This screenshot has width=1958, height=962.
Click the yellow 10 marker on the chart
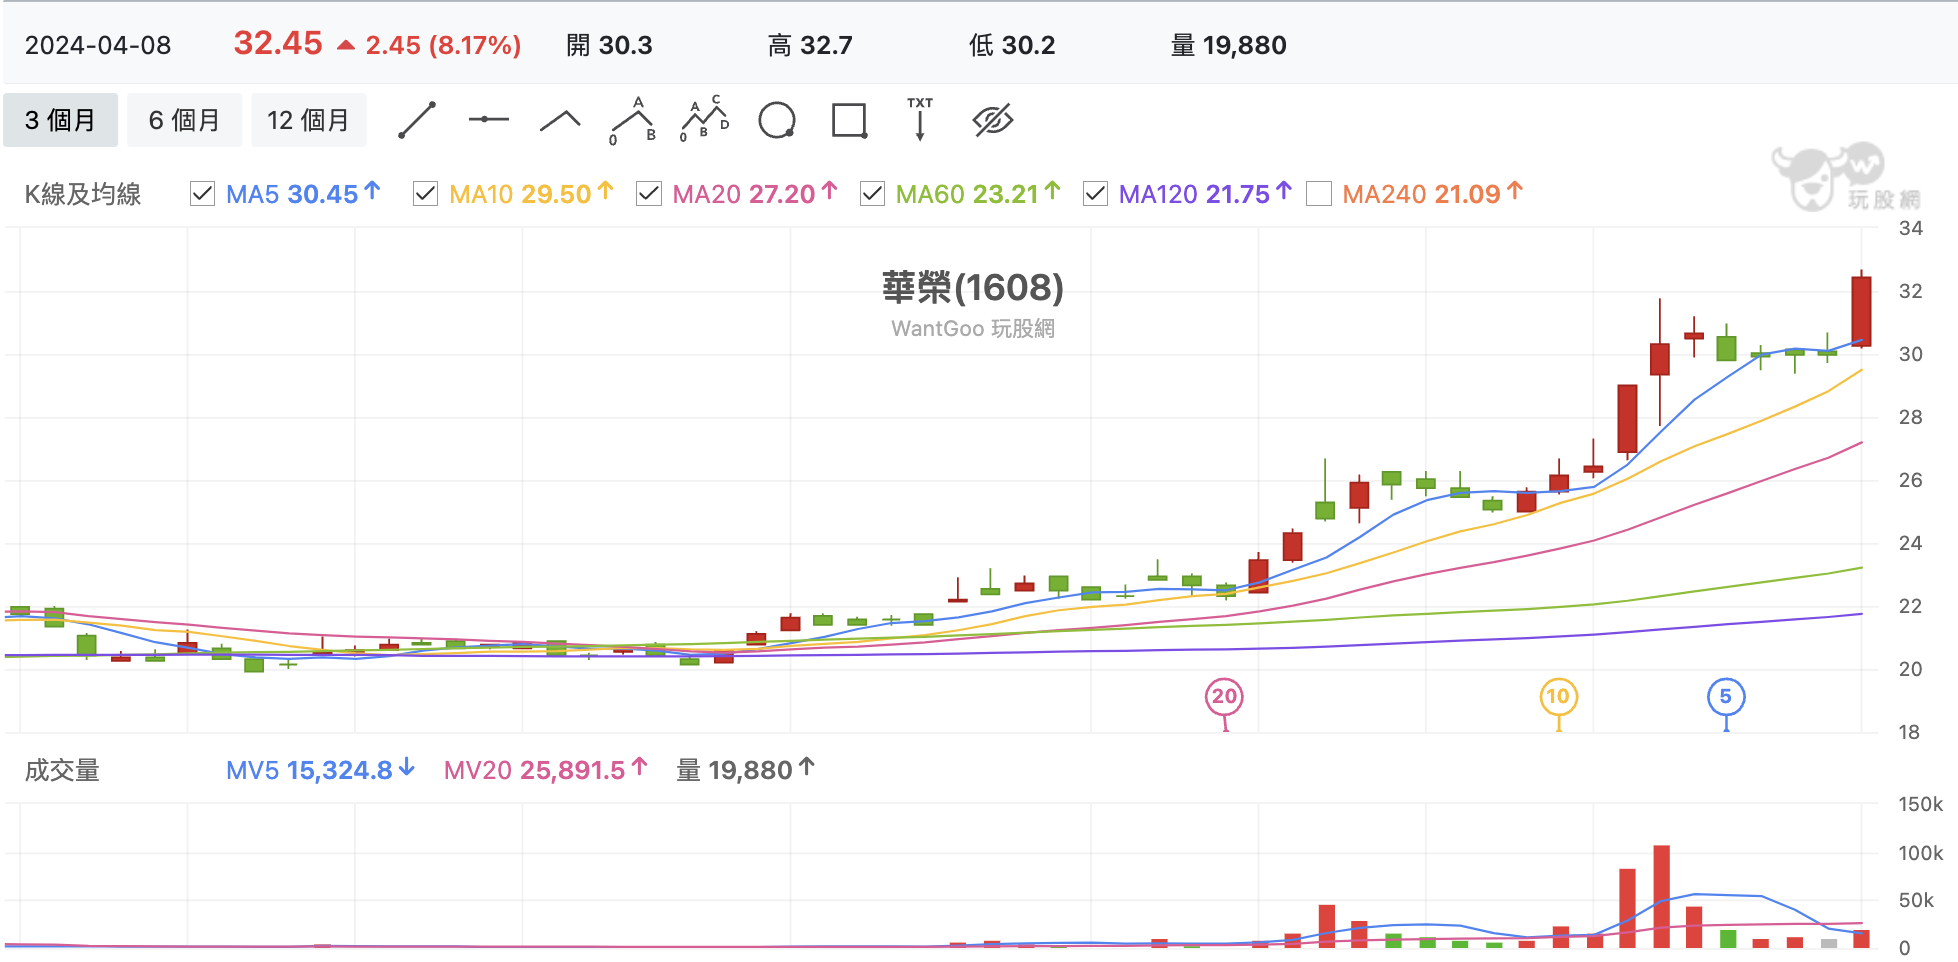pyautogui.click(x=1558, y=697)
